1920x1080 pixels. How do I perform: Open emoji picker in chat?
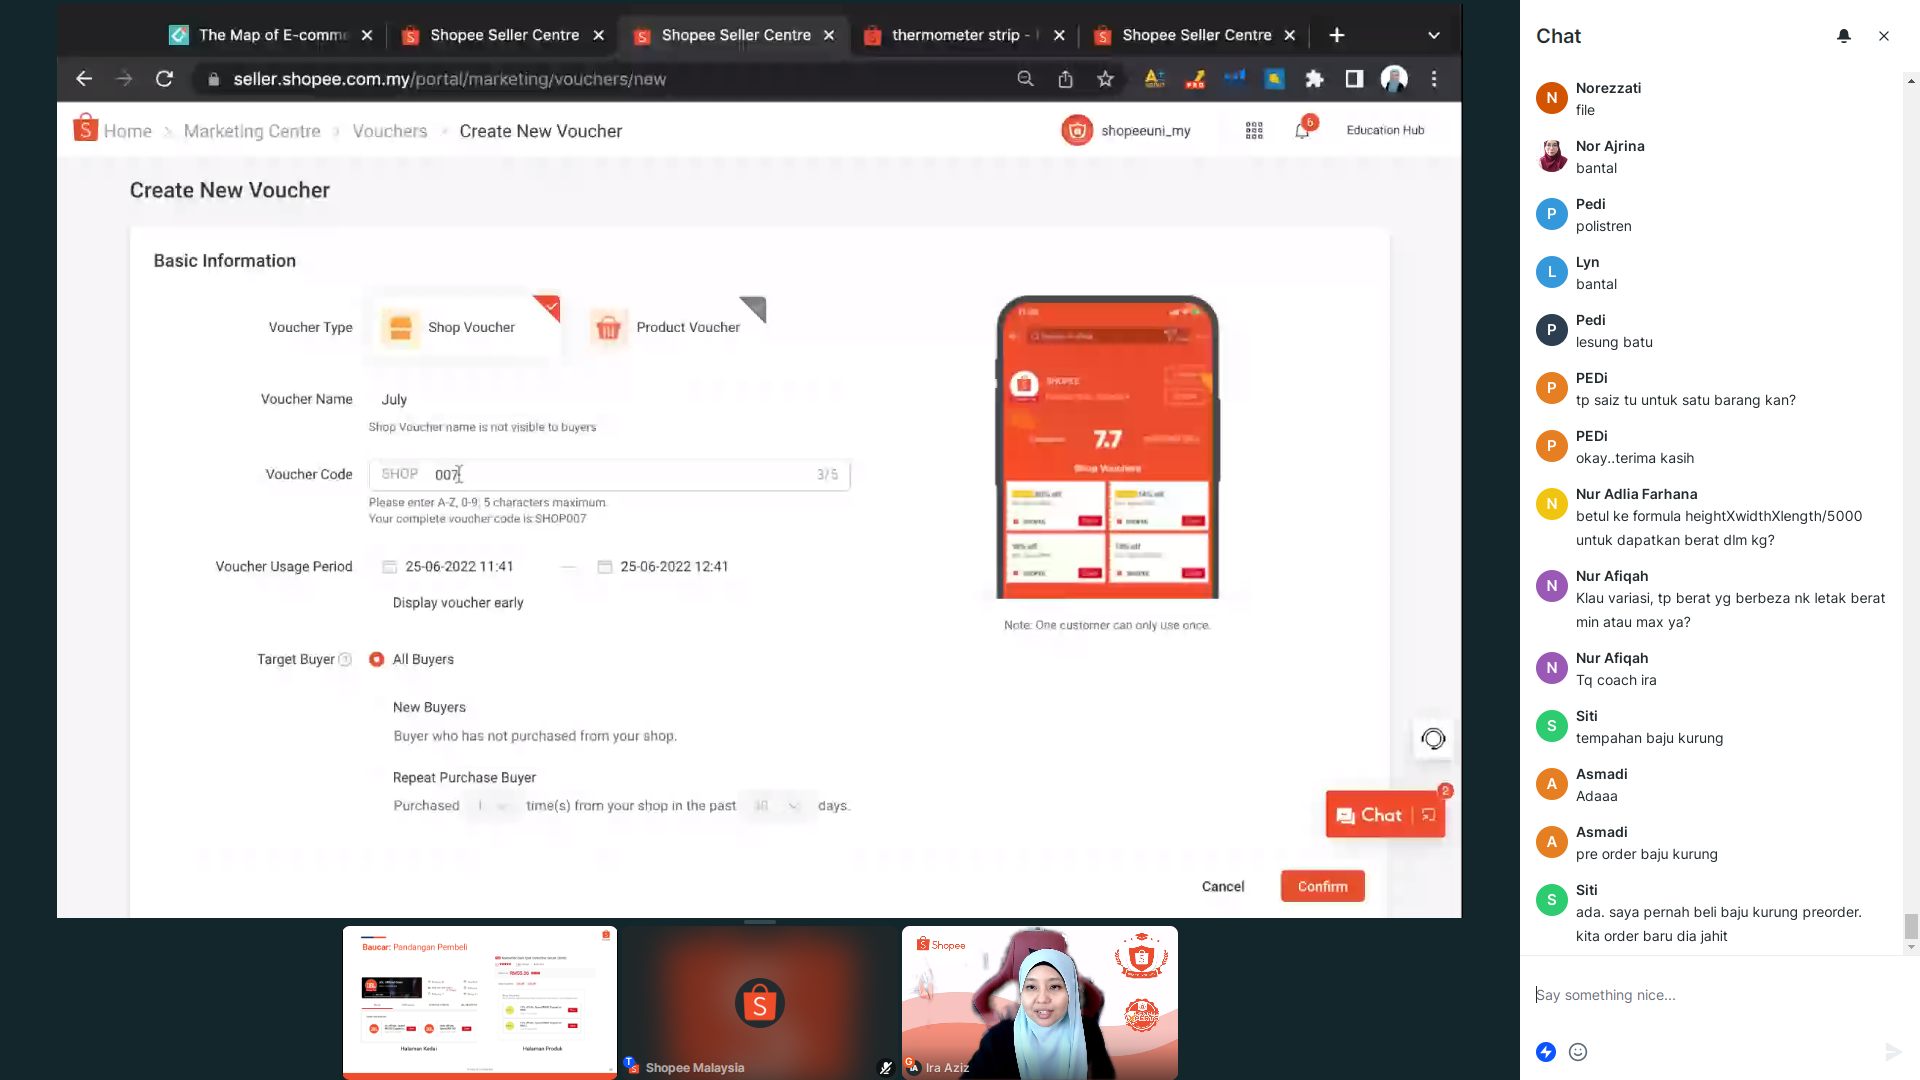coord(1578,1052)
